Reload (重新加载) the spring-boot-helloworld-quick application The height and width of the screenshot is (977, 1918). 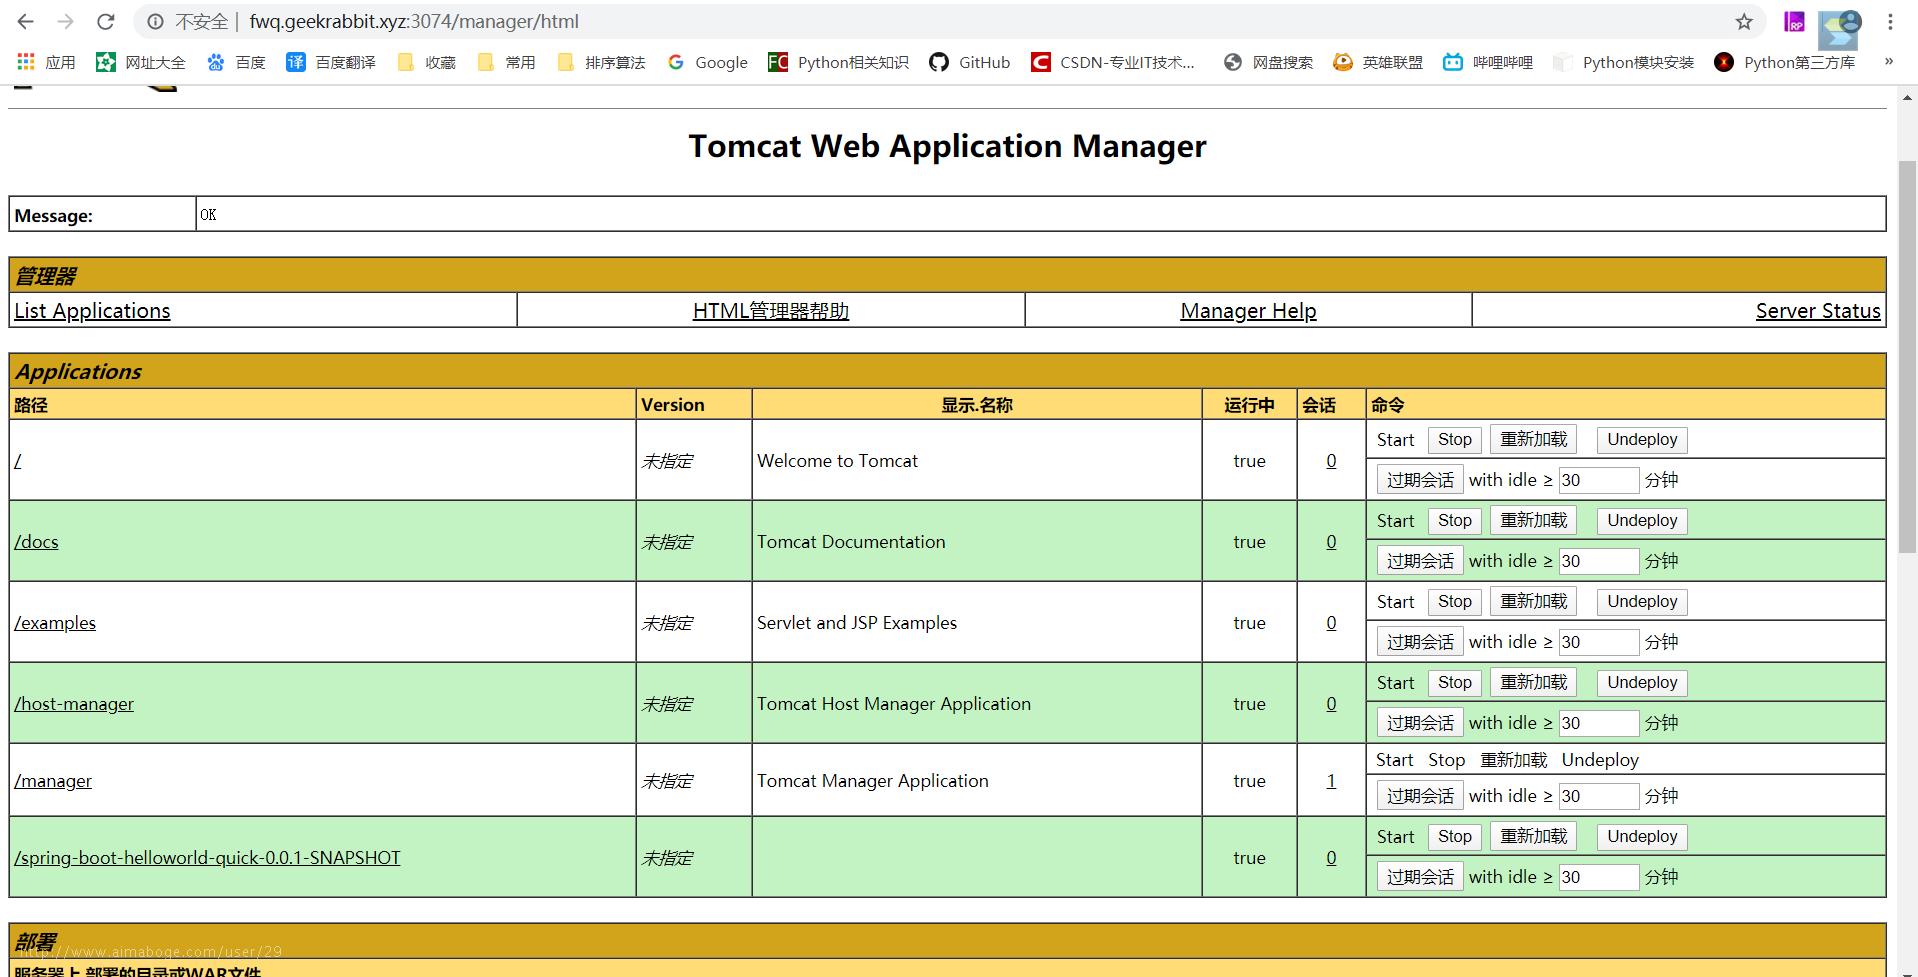coord(1533,837)
